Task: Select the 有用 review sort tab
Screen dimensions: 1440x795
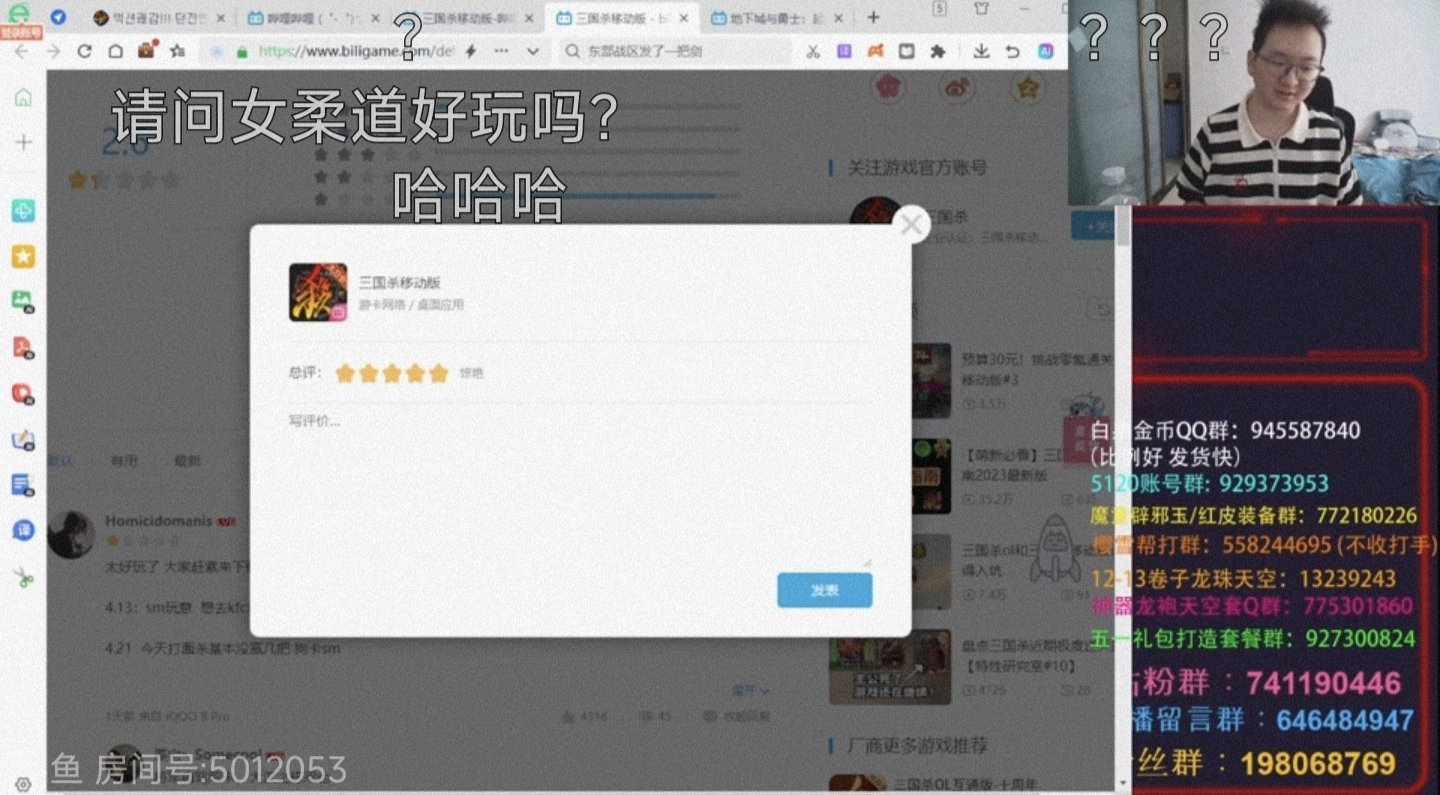Action: click(124, 461)
